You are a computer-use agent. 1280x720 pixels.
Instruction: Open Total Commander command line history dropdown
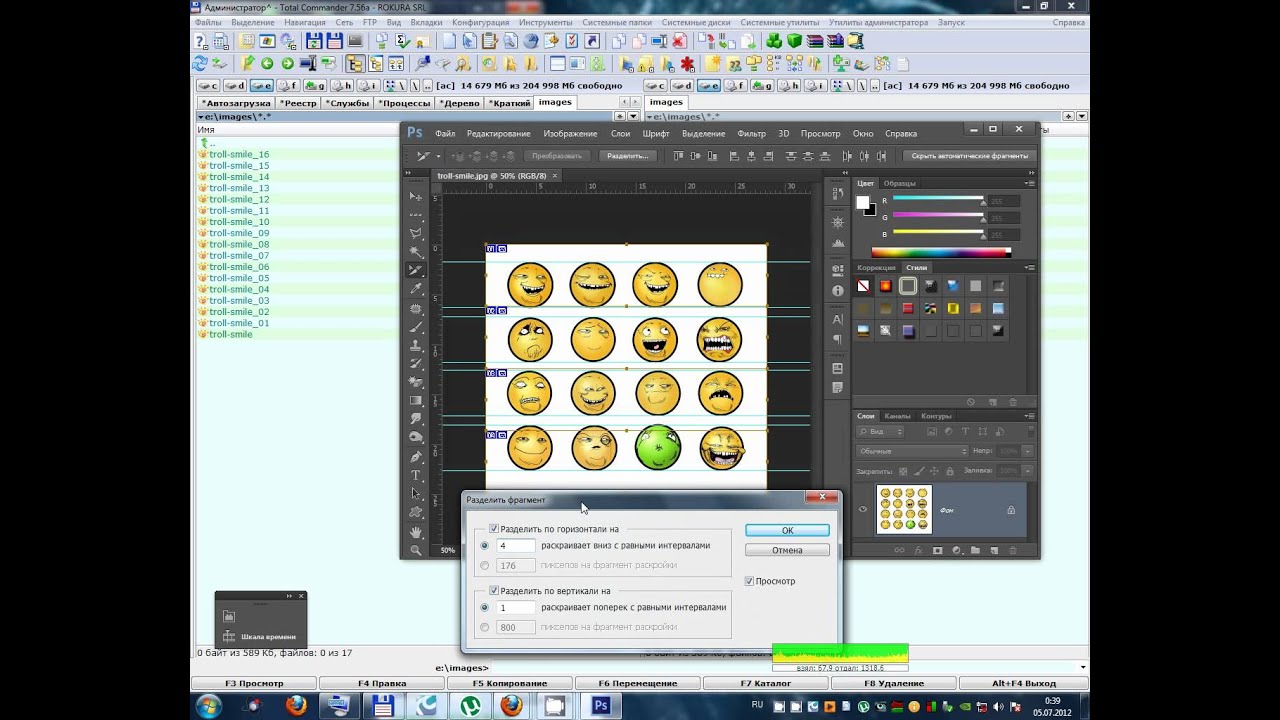click(1083, 667)
